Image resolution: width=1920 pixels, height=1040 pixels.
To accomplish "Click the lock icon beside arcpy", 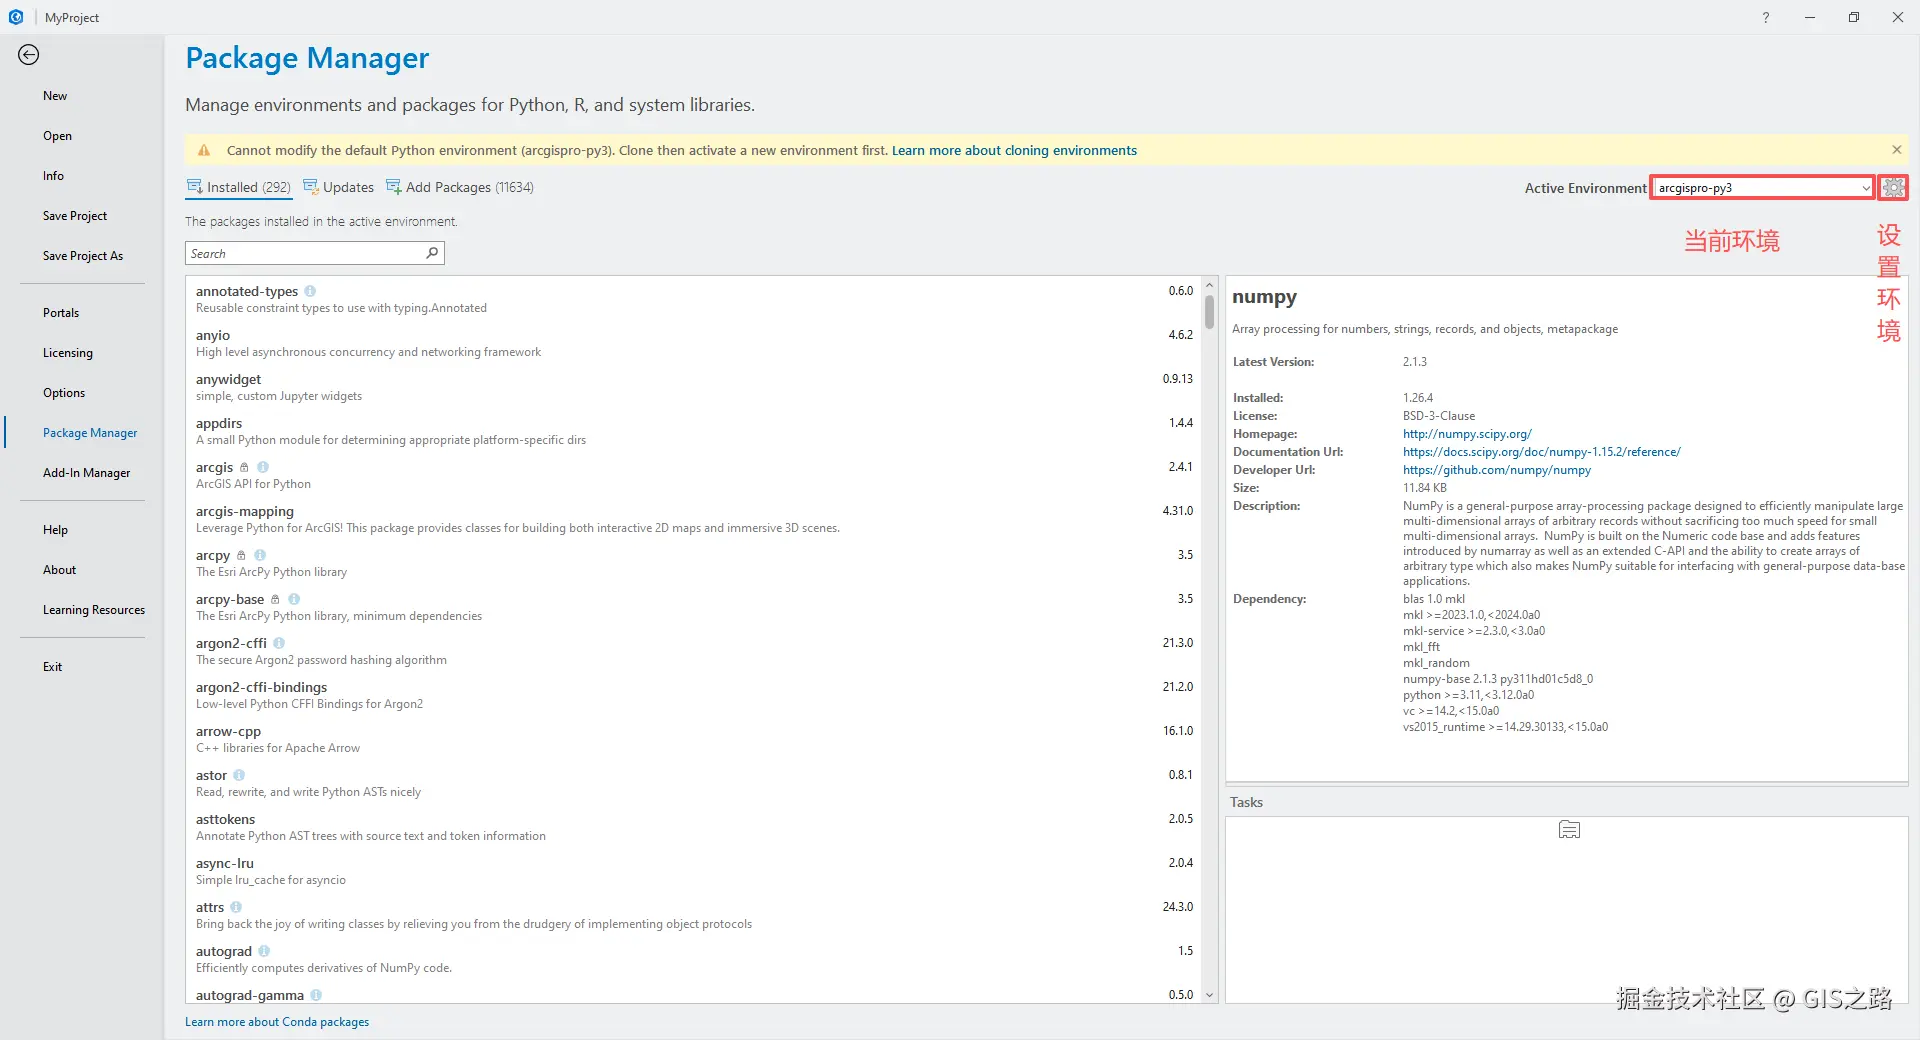I will click(241, 555).
